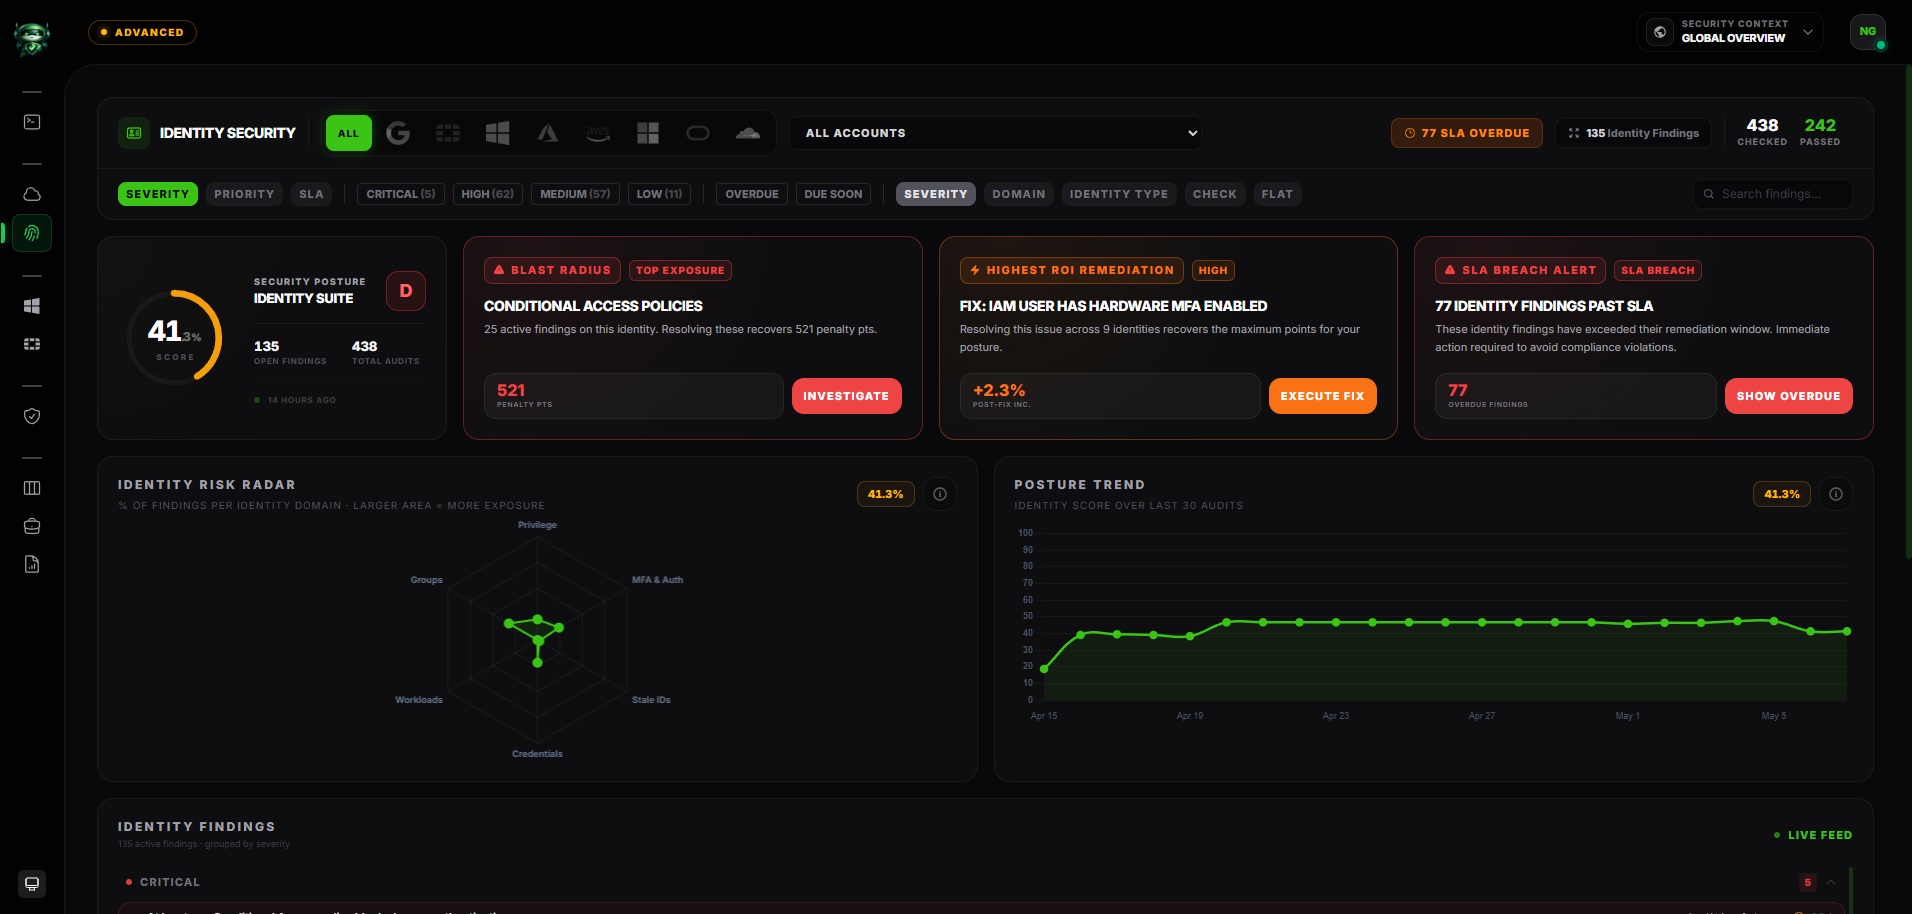Filter by Microsoft four-squares provider icon
Image resolution: width=1912 pixels, height=914 pixels.
648,133
